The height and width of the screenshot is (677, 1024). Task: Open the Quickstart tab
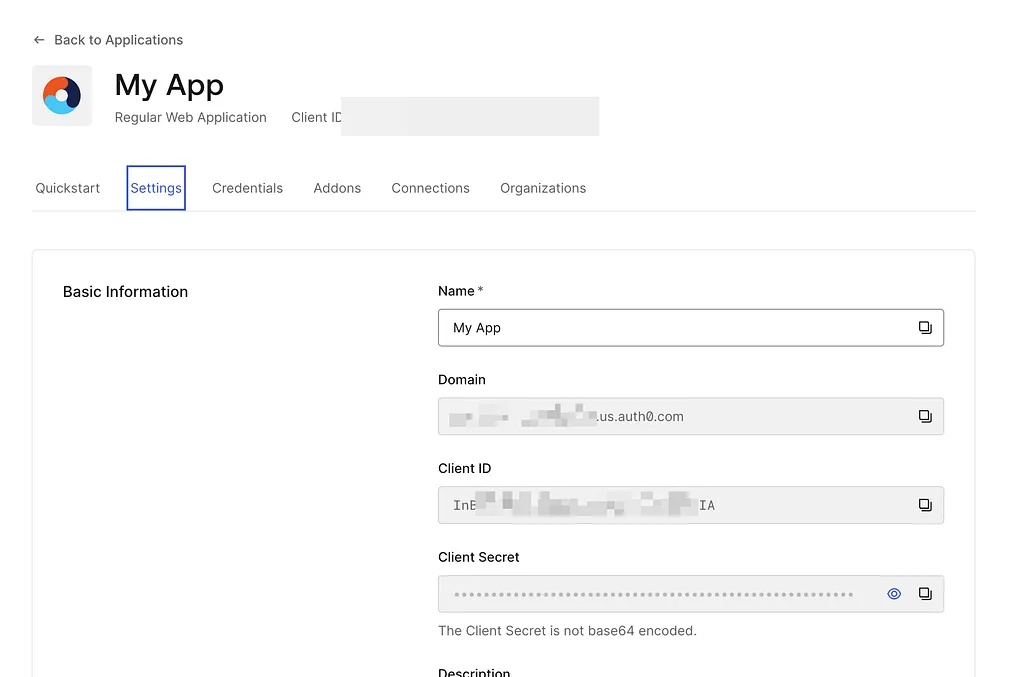coord(67,188)
